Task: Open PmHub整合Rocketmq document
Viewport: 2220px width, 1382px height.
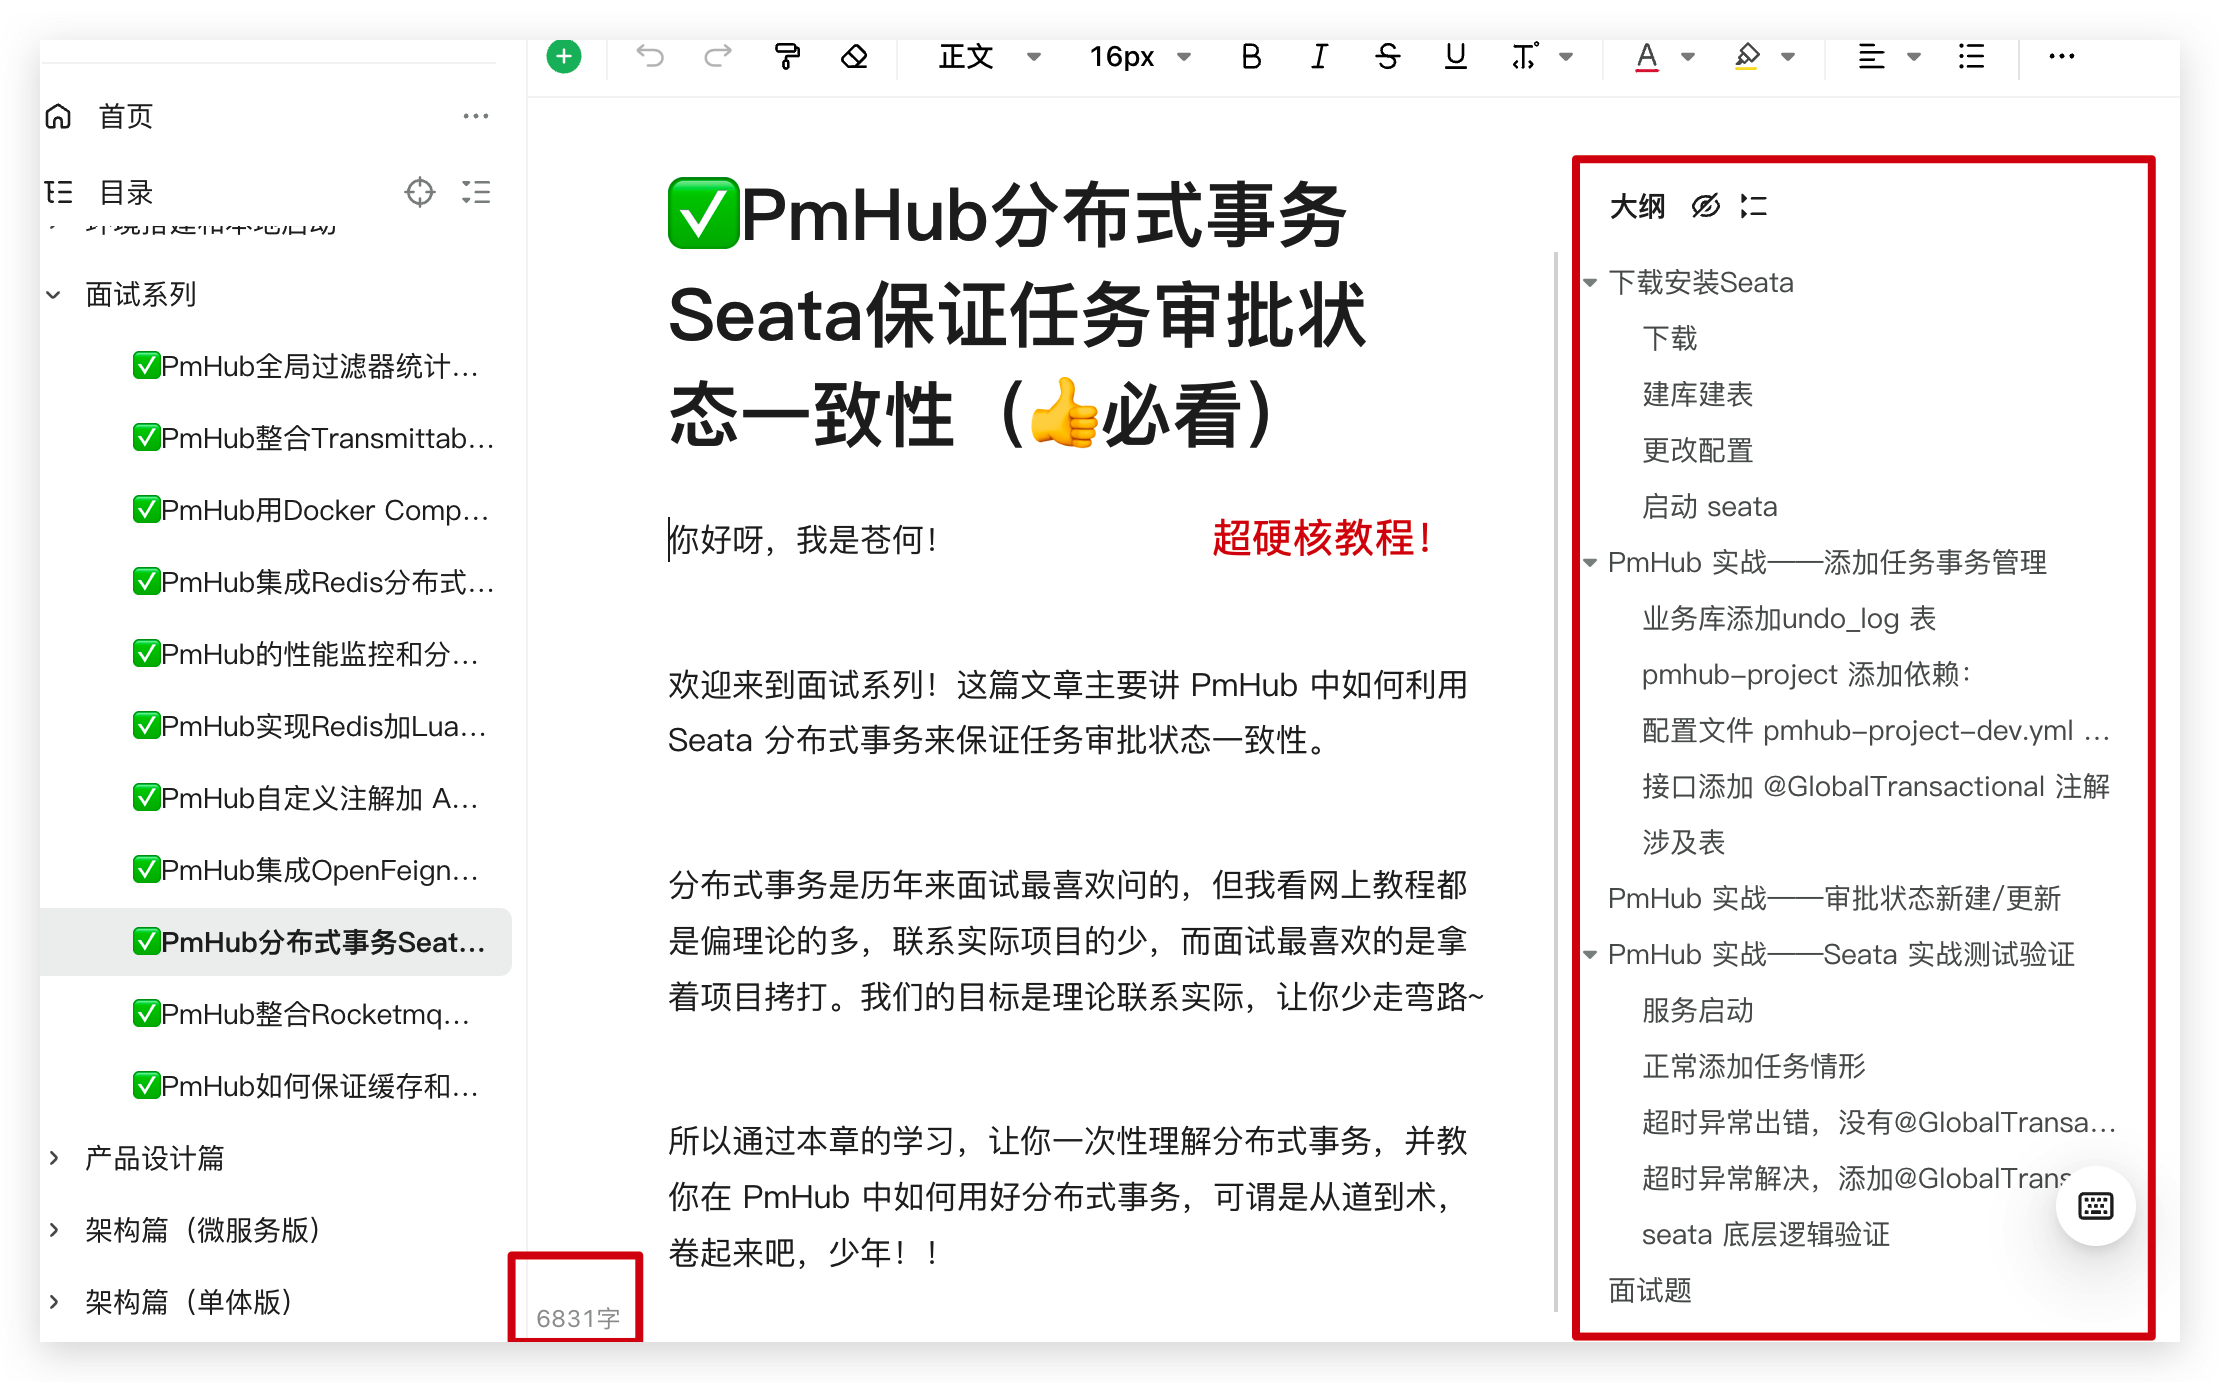Action: (x=302, y=1014)
